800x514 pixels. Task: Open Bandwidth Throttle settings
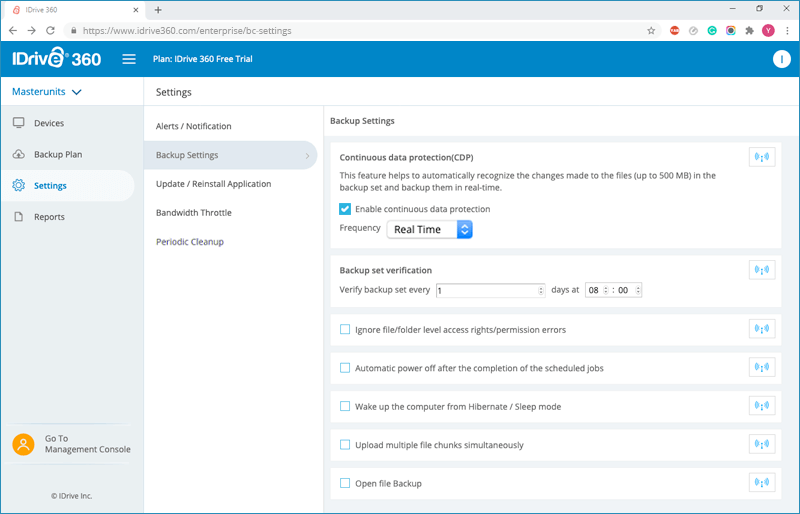click(x=193, y=212)
